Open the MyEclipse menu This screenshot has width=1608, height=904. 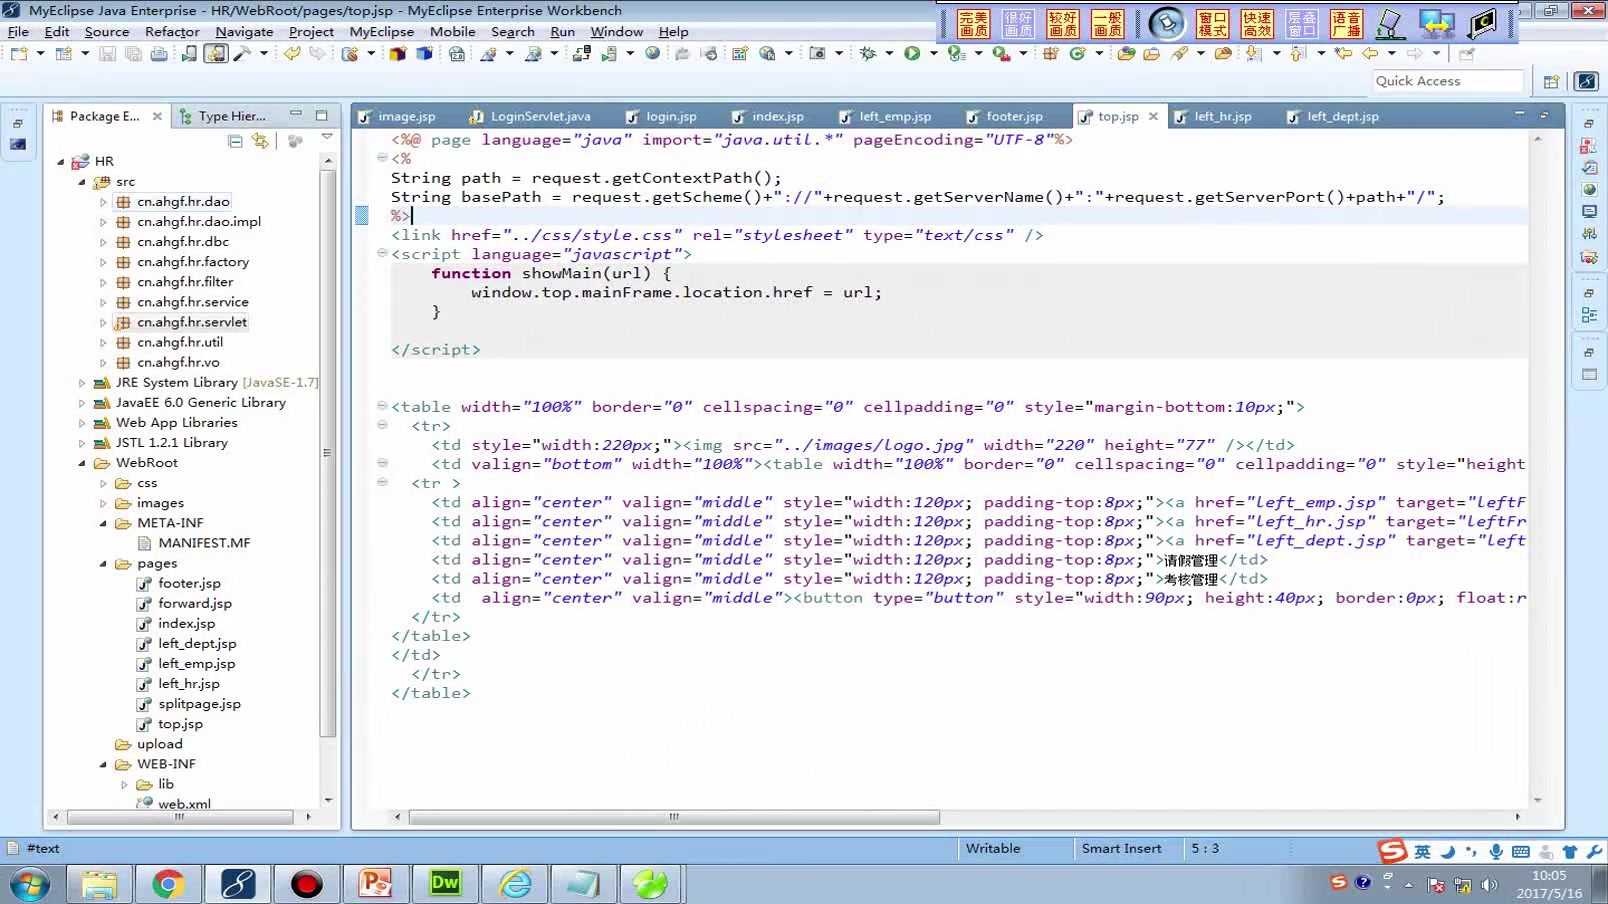381,32
